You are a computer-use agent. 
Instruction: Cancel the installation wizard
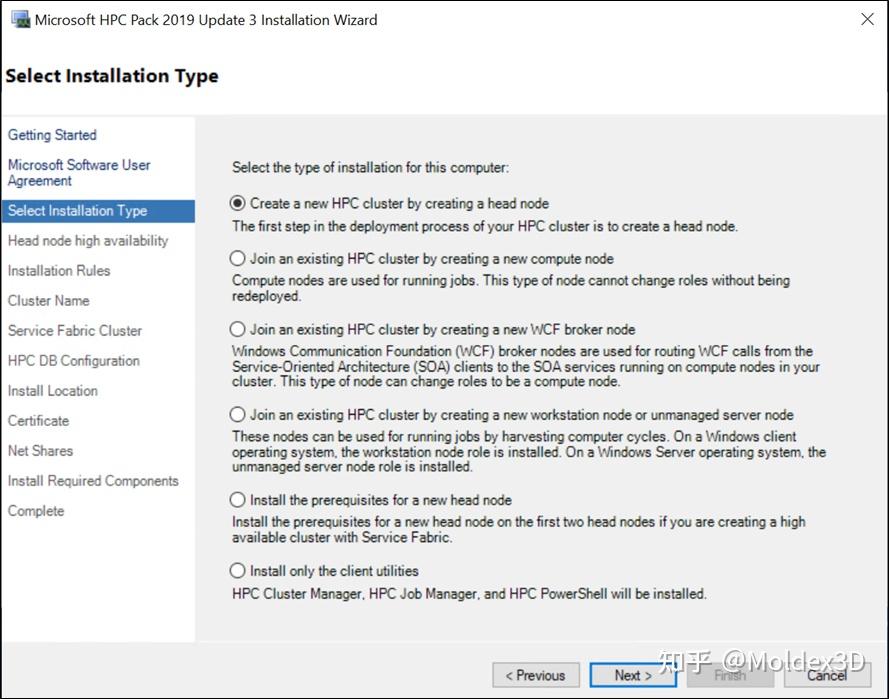[x=827, y=675]
